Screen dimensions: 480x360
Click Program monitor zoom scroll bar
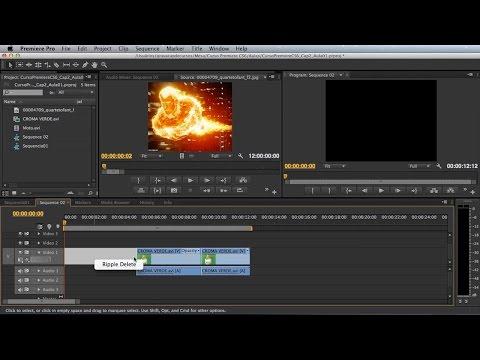coord(381,182)
